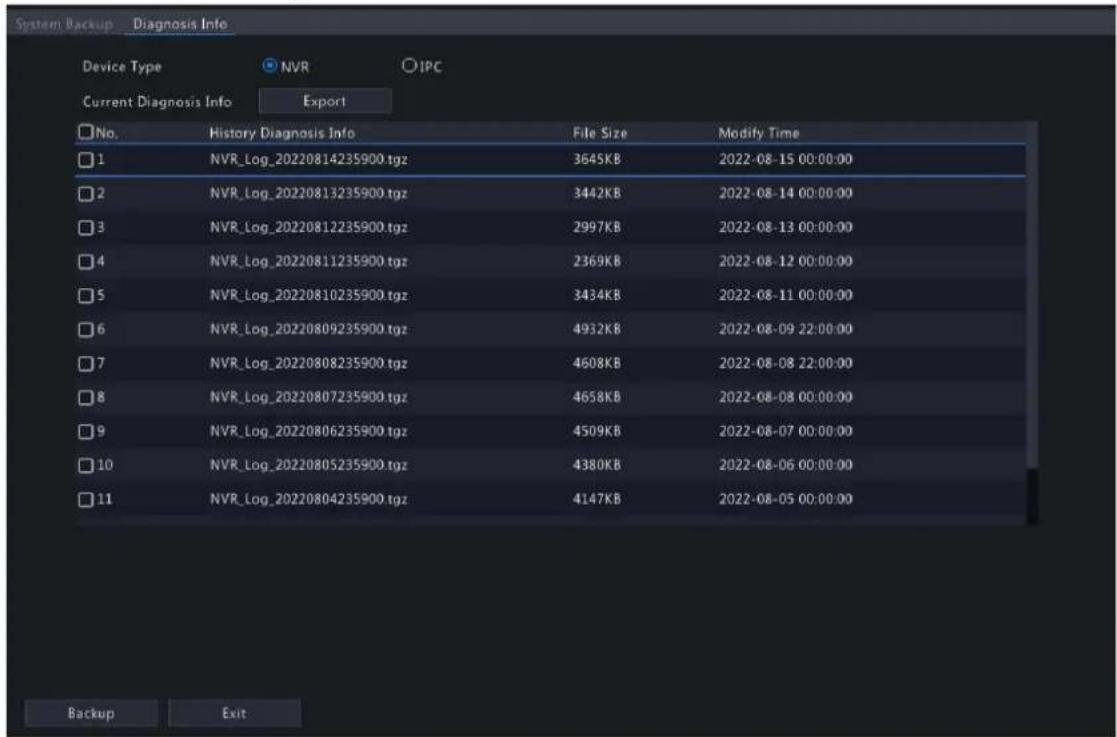Select IPC device type radio button

tap(409, 66)
